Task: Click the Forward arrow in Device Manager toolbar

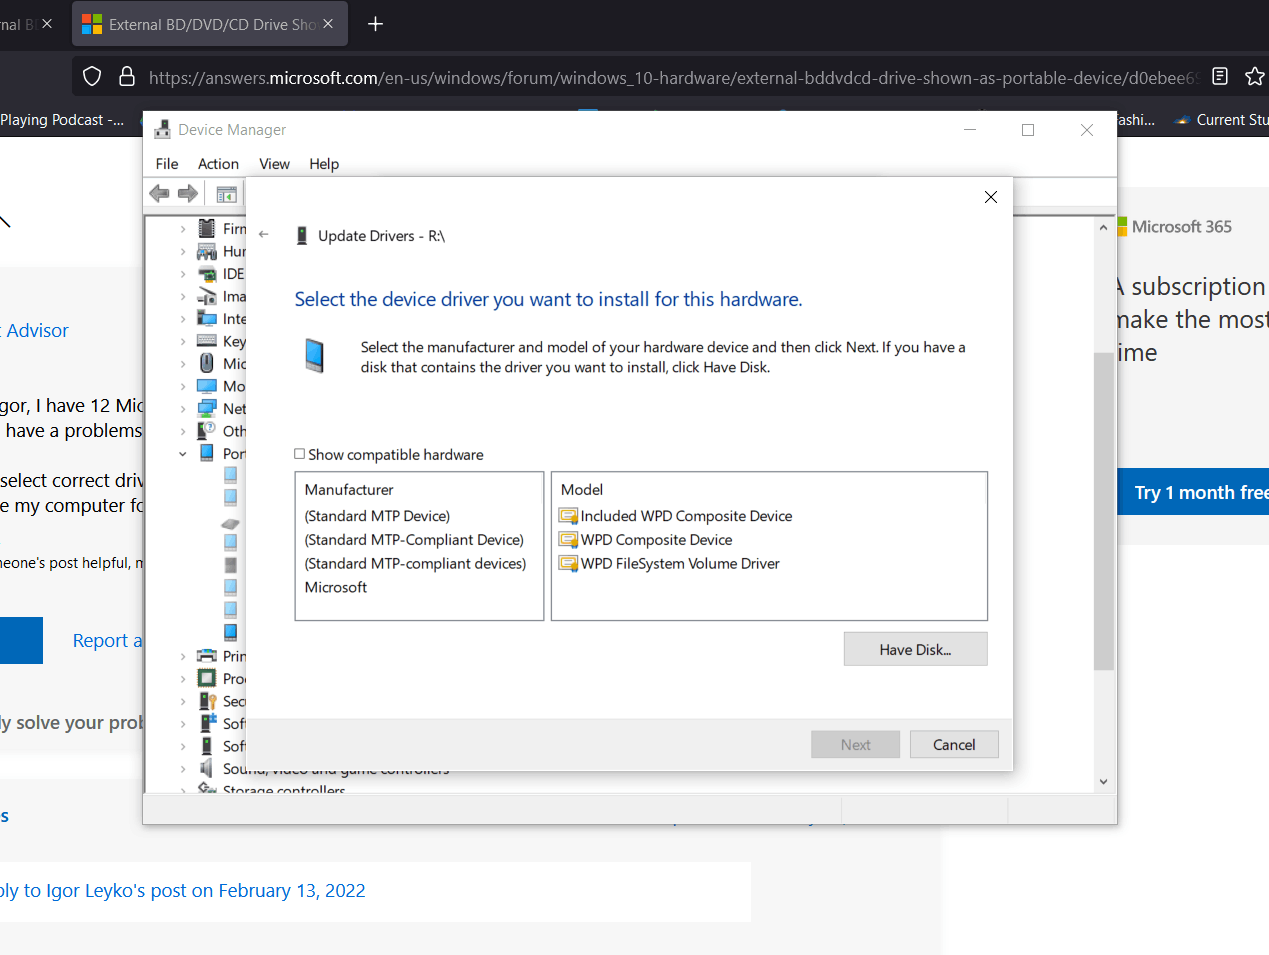Action: (188, 193)
